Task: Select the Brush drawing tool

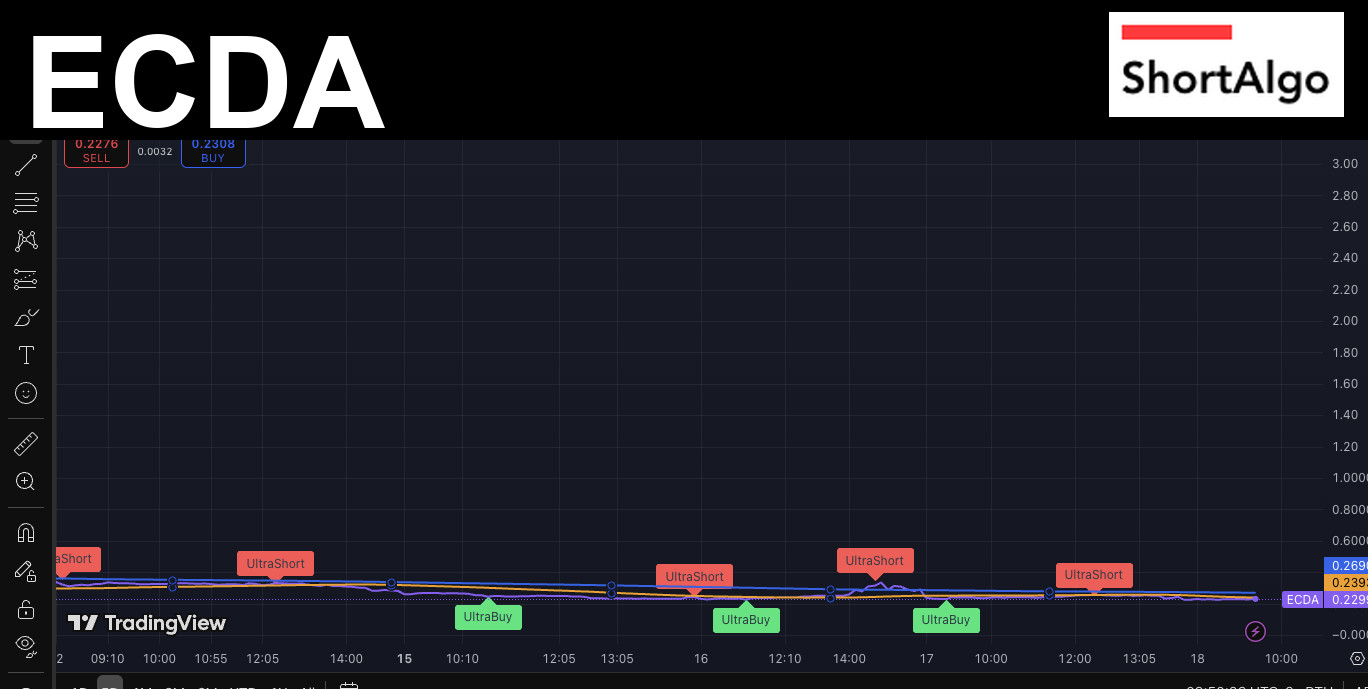Action: pos(26,318)
